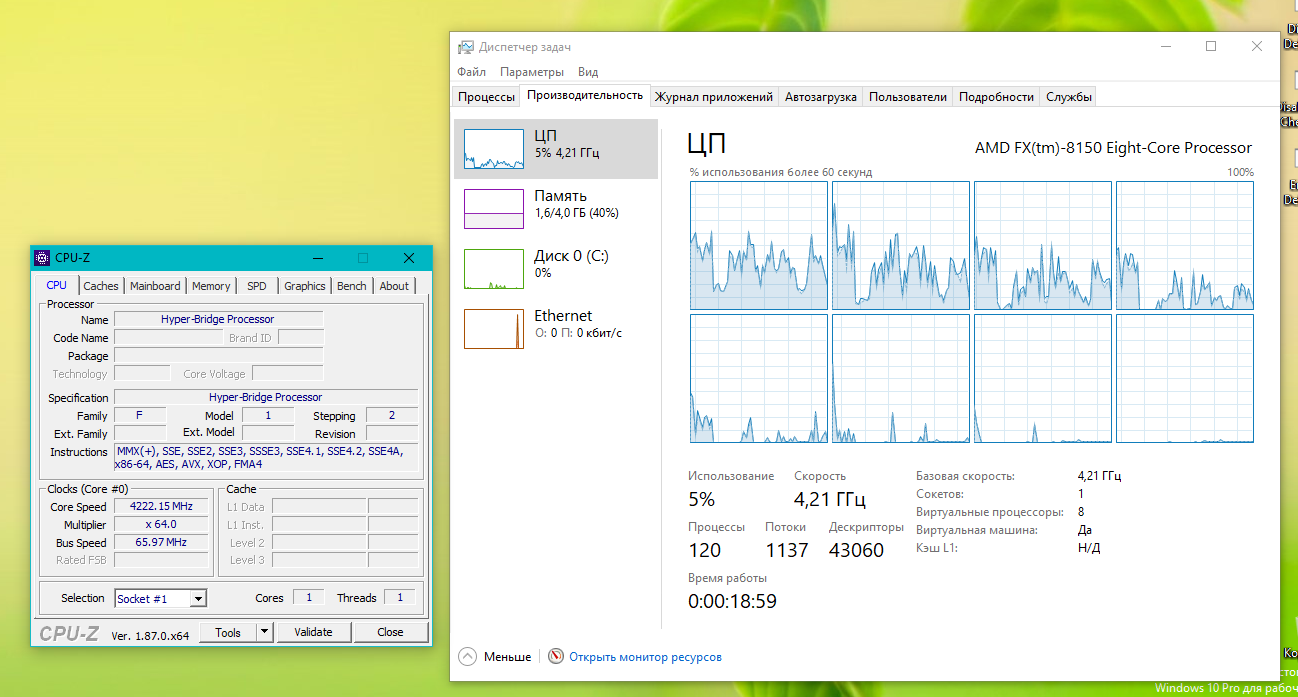Click the Task Manager title bar icon

(466, 47)
